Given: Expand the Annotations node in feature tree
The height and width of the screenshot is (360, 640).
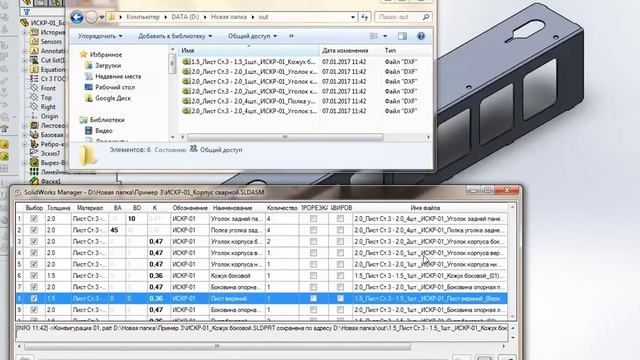Looking at the screenshot, I should pyautogui.click(x=24, y=51).
